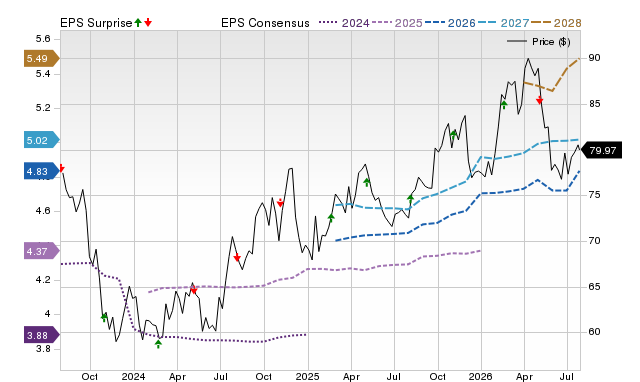Screen dimensions: 640x382
Task: Toggle the 2025 EPS consensus legend entry
Action: pos(397,23)
